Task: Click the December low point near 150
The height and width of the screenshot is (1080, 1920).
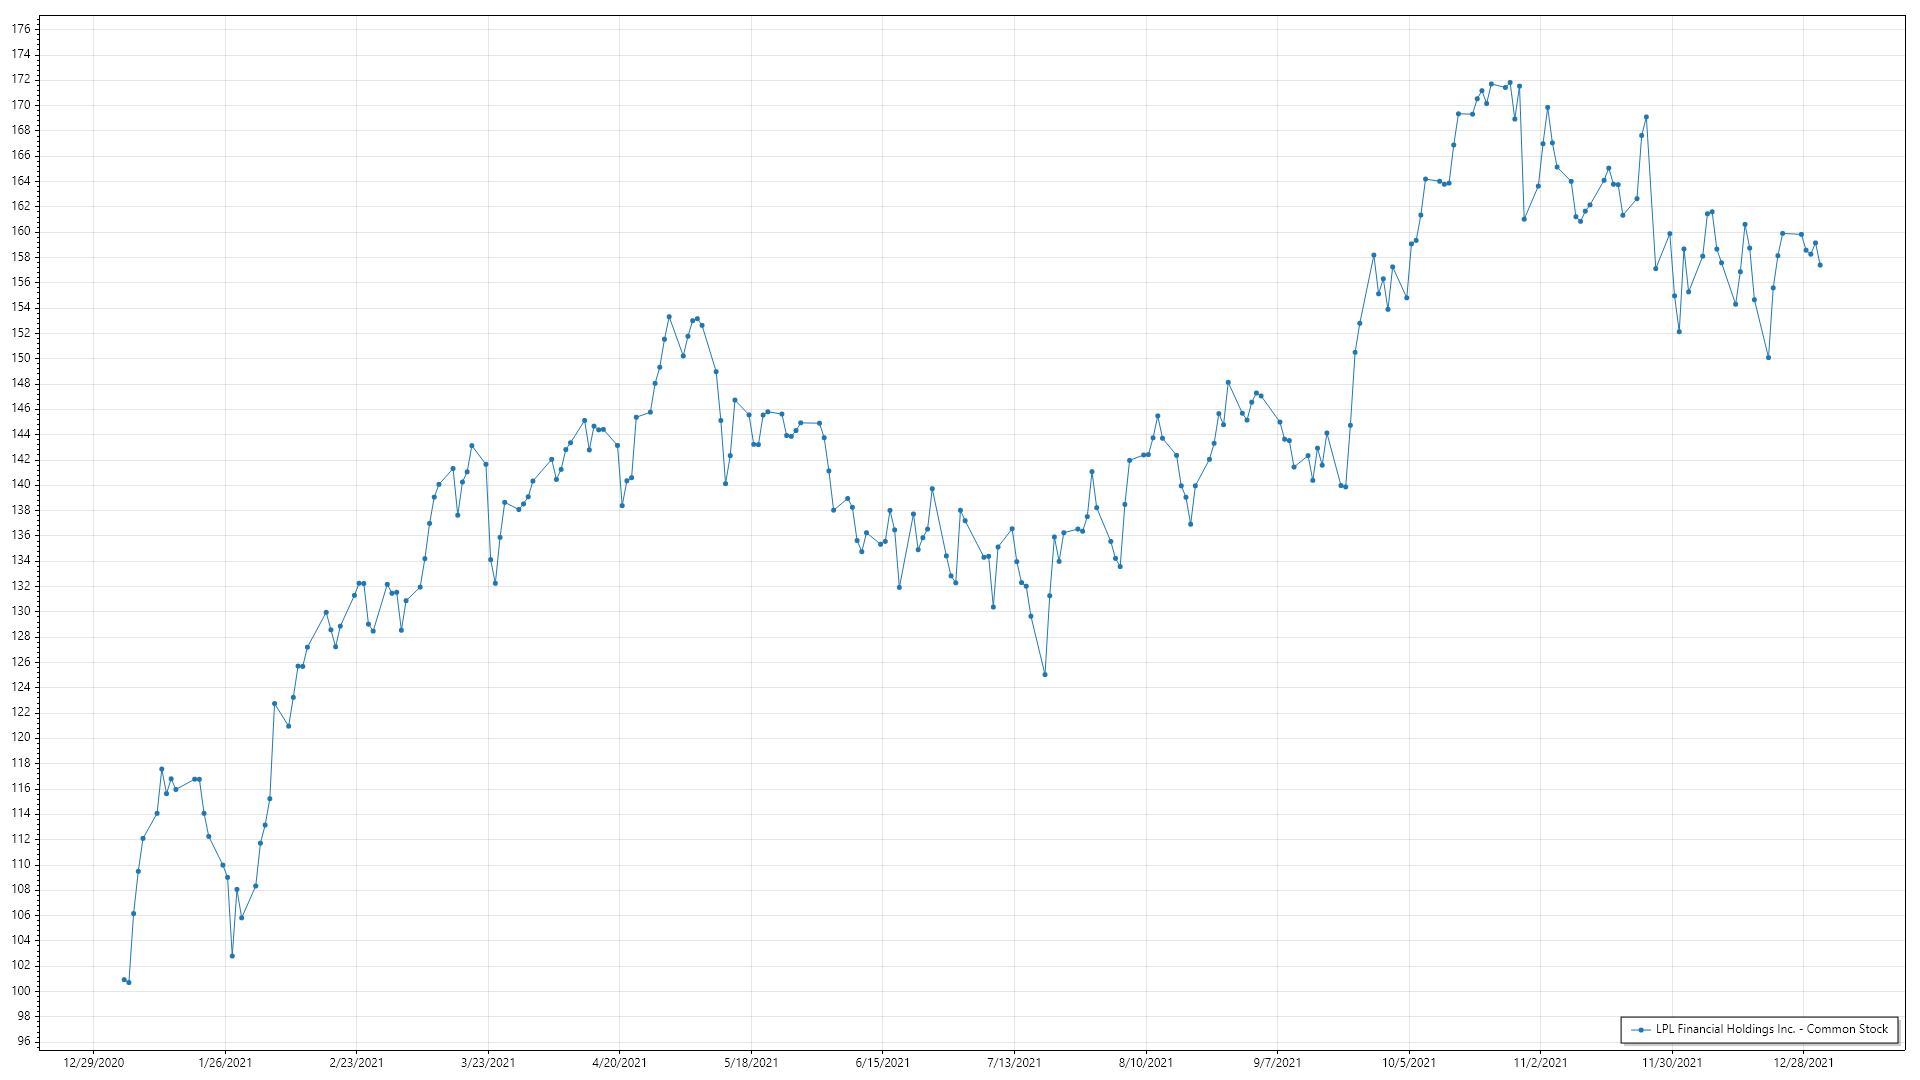Action: pos(1769,358)
